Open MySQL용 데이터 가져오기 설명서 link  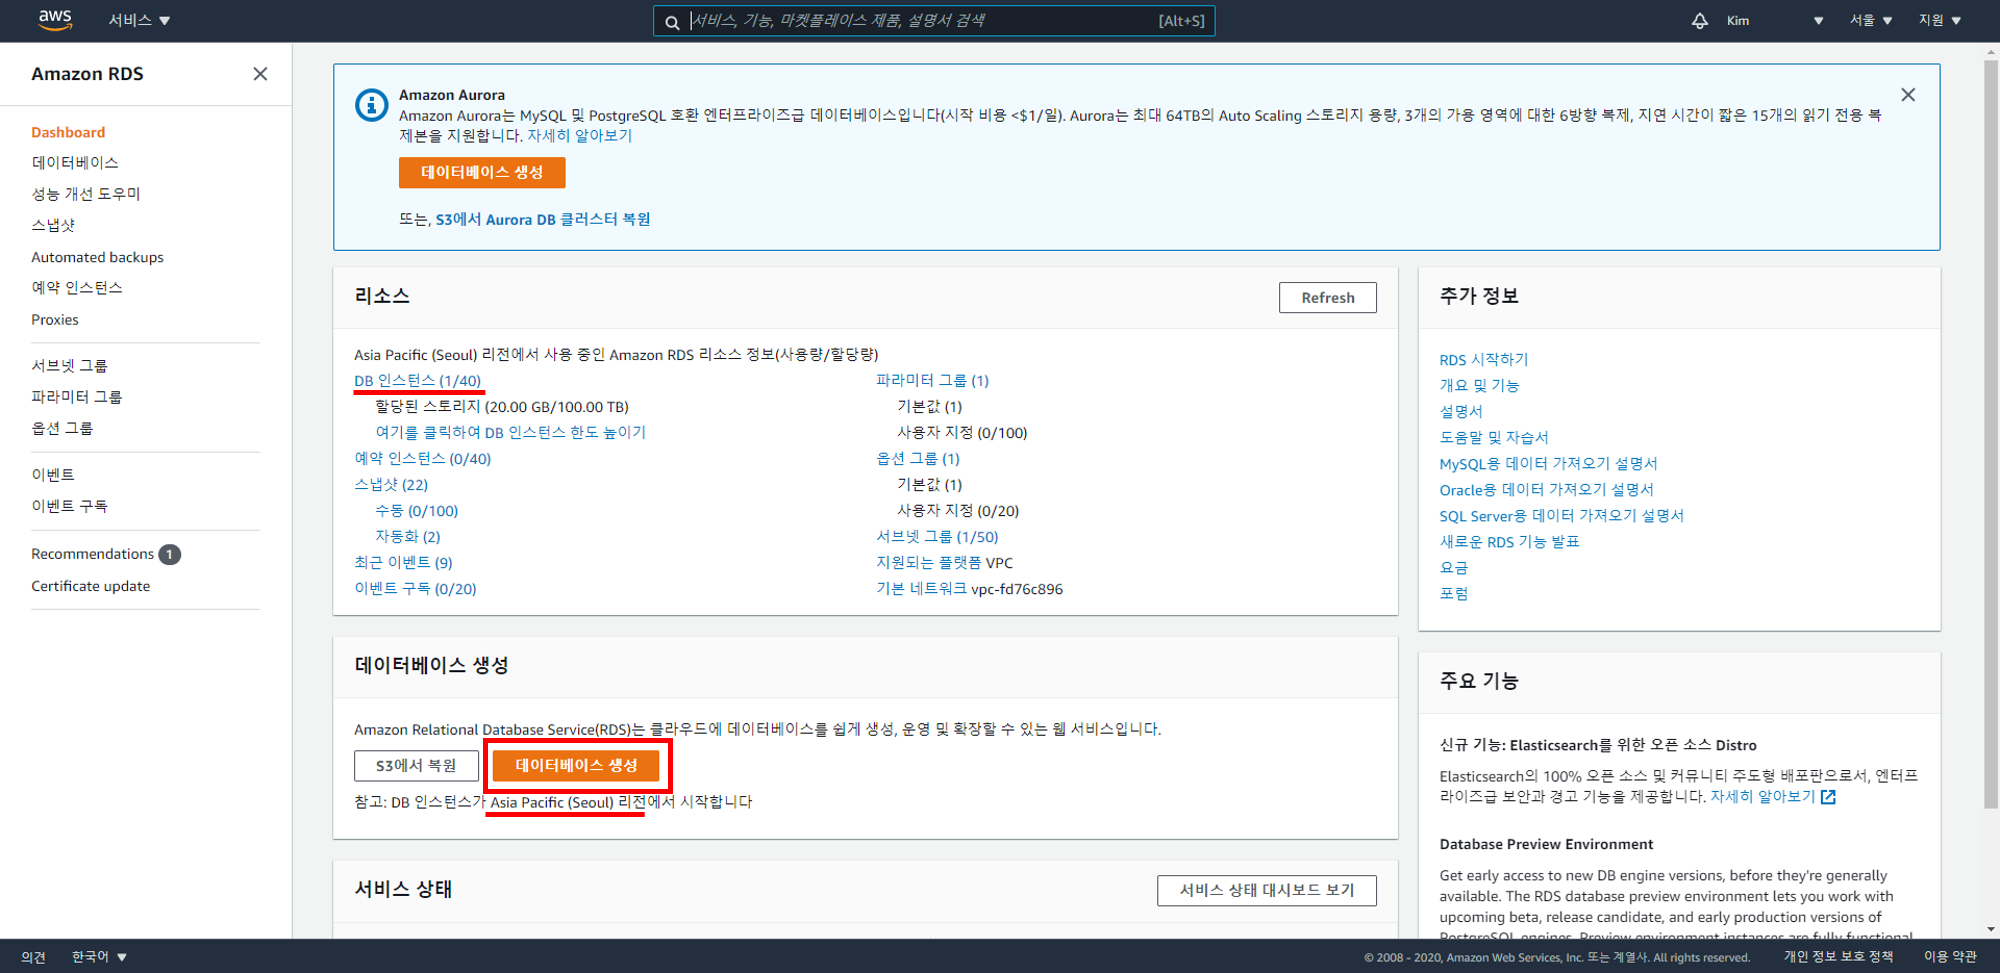coord(1548,464)
